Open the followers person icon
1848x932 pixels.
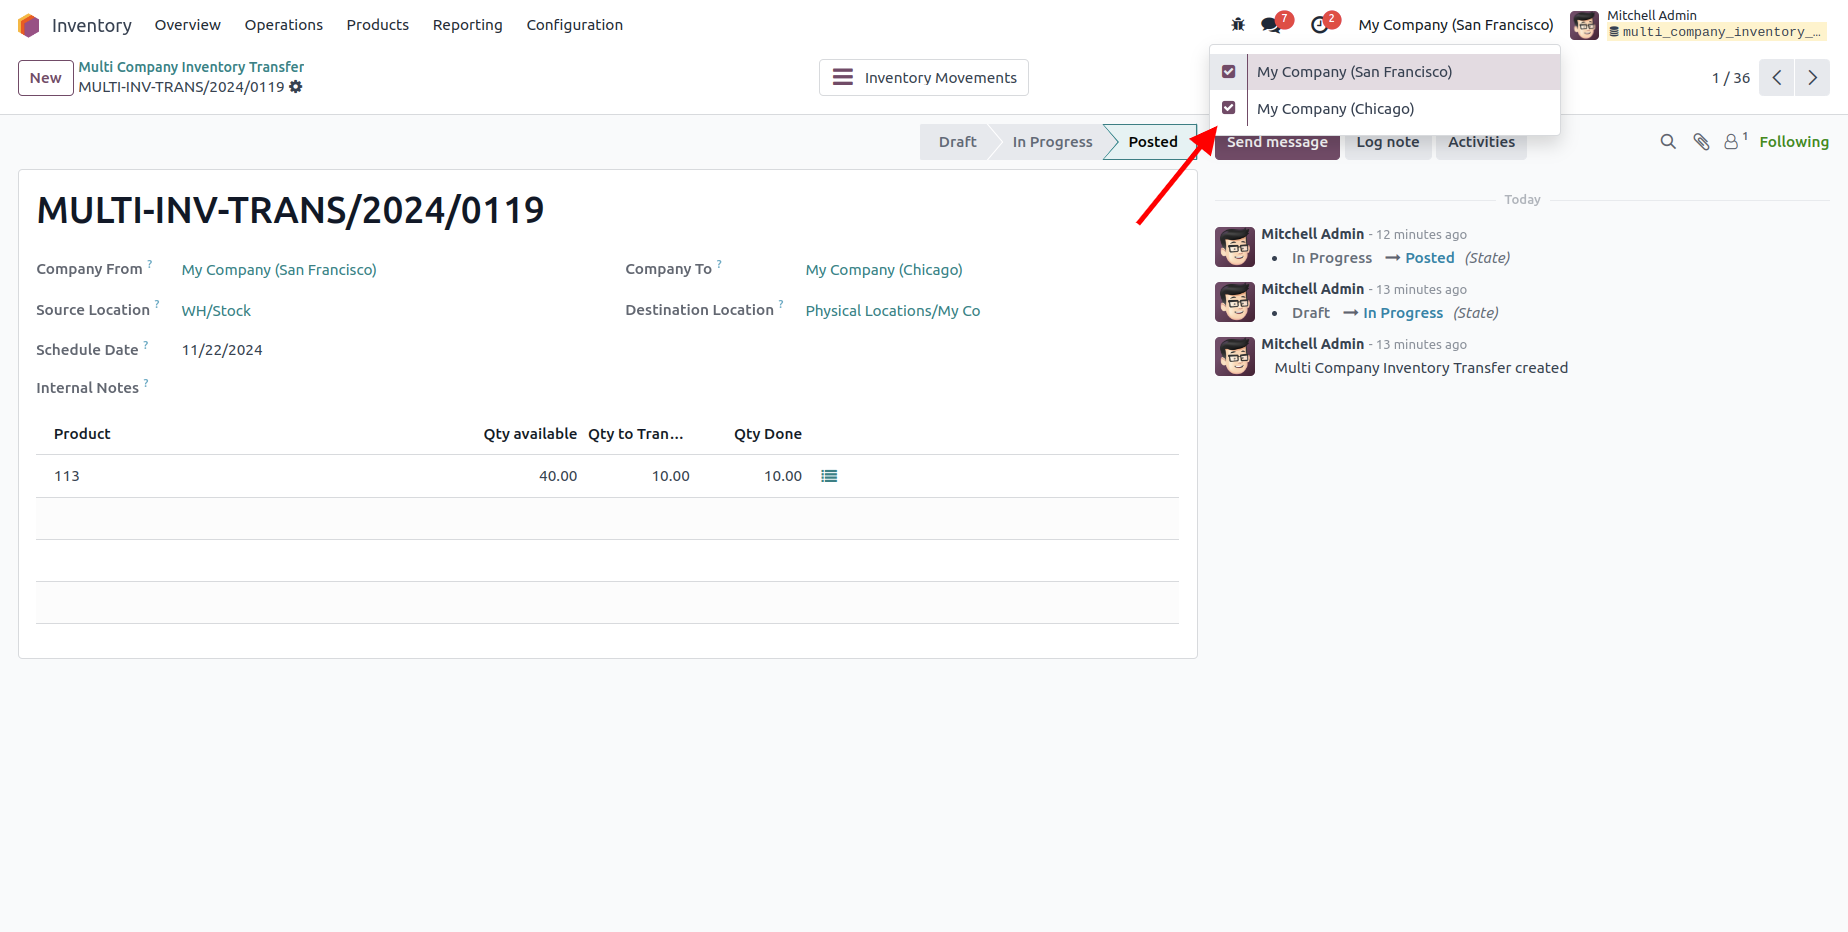click(x=1731, y=142)
